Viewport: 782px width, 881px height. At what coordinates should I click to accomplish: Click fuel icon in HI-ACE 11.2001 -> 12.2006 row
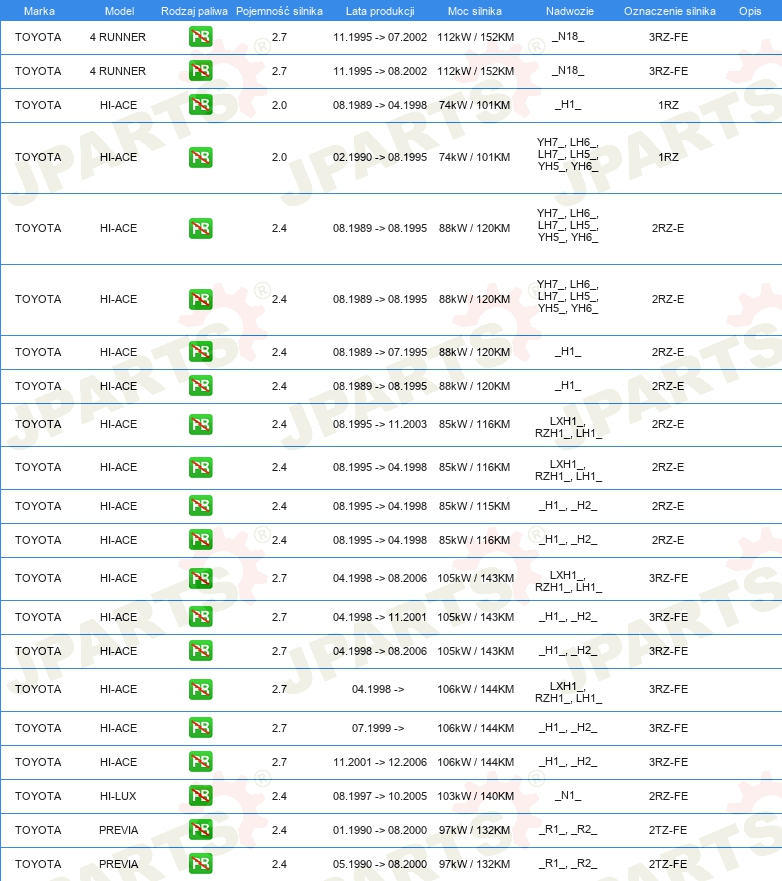click(201, 761)
